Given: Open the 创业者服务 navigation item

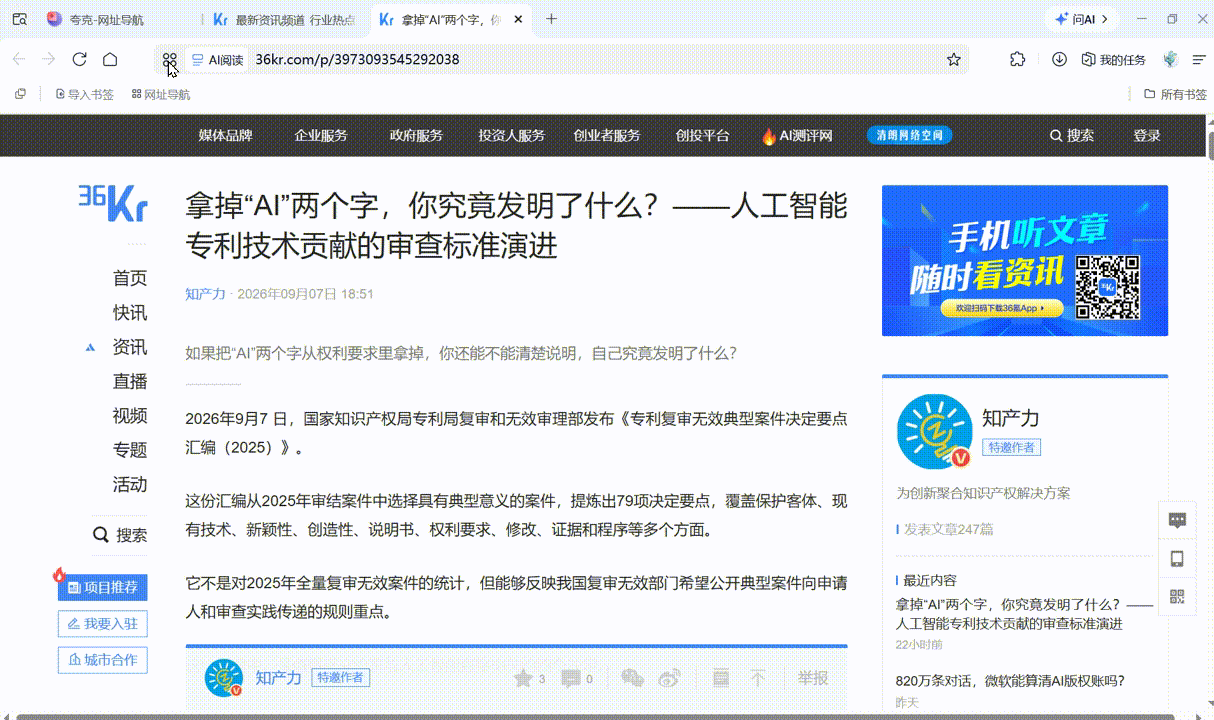Looking at the screenshot, I should tap(607, 136).
